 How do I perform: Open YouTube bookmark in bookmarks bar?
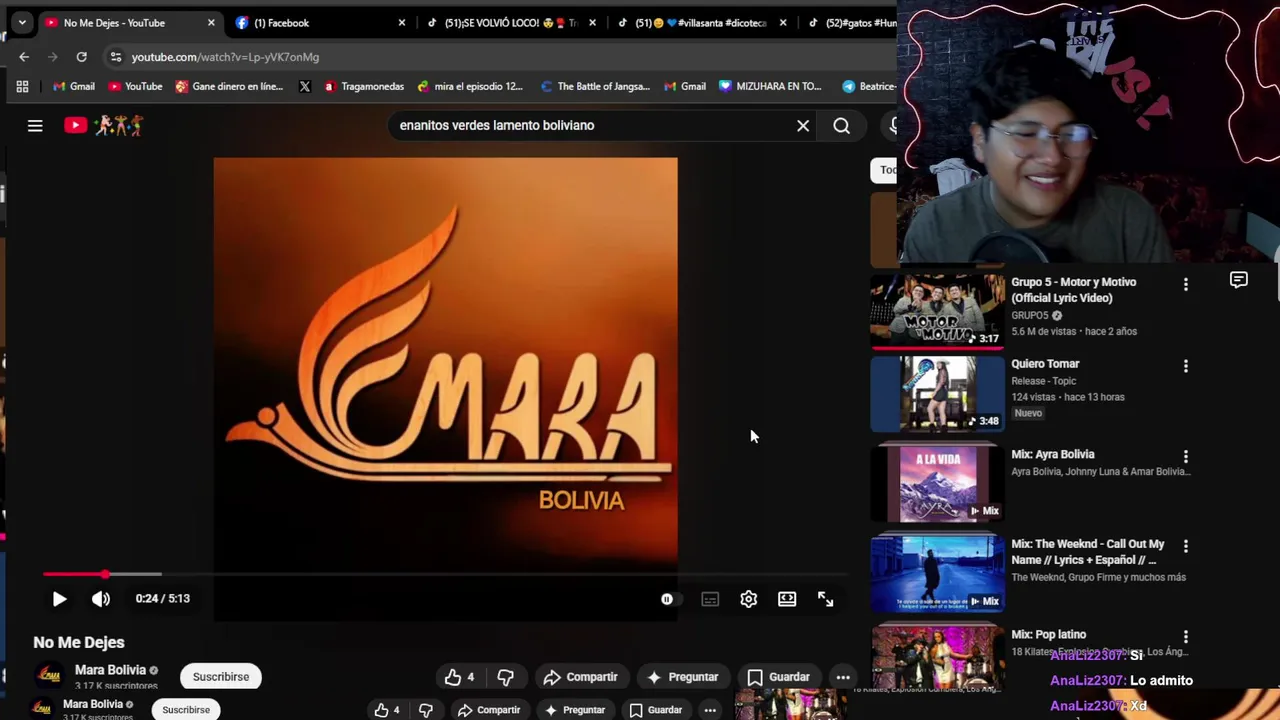(134, 87)
